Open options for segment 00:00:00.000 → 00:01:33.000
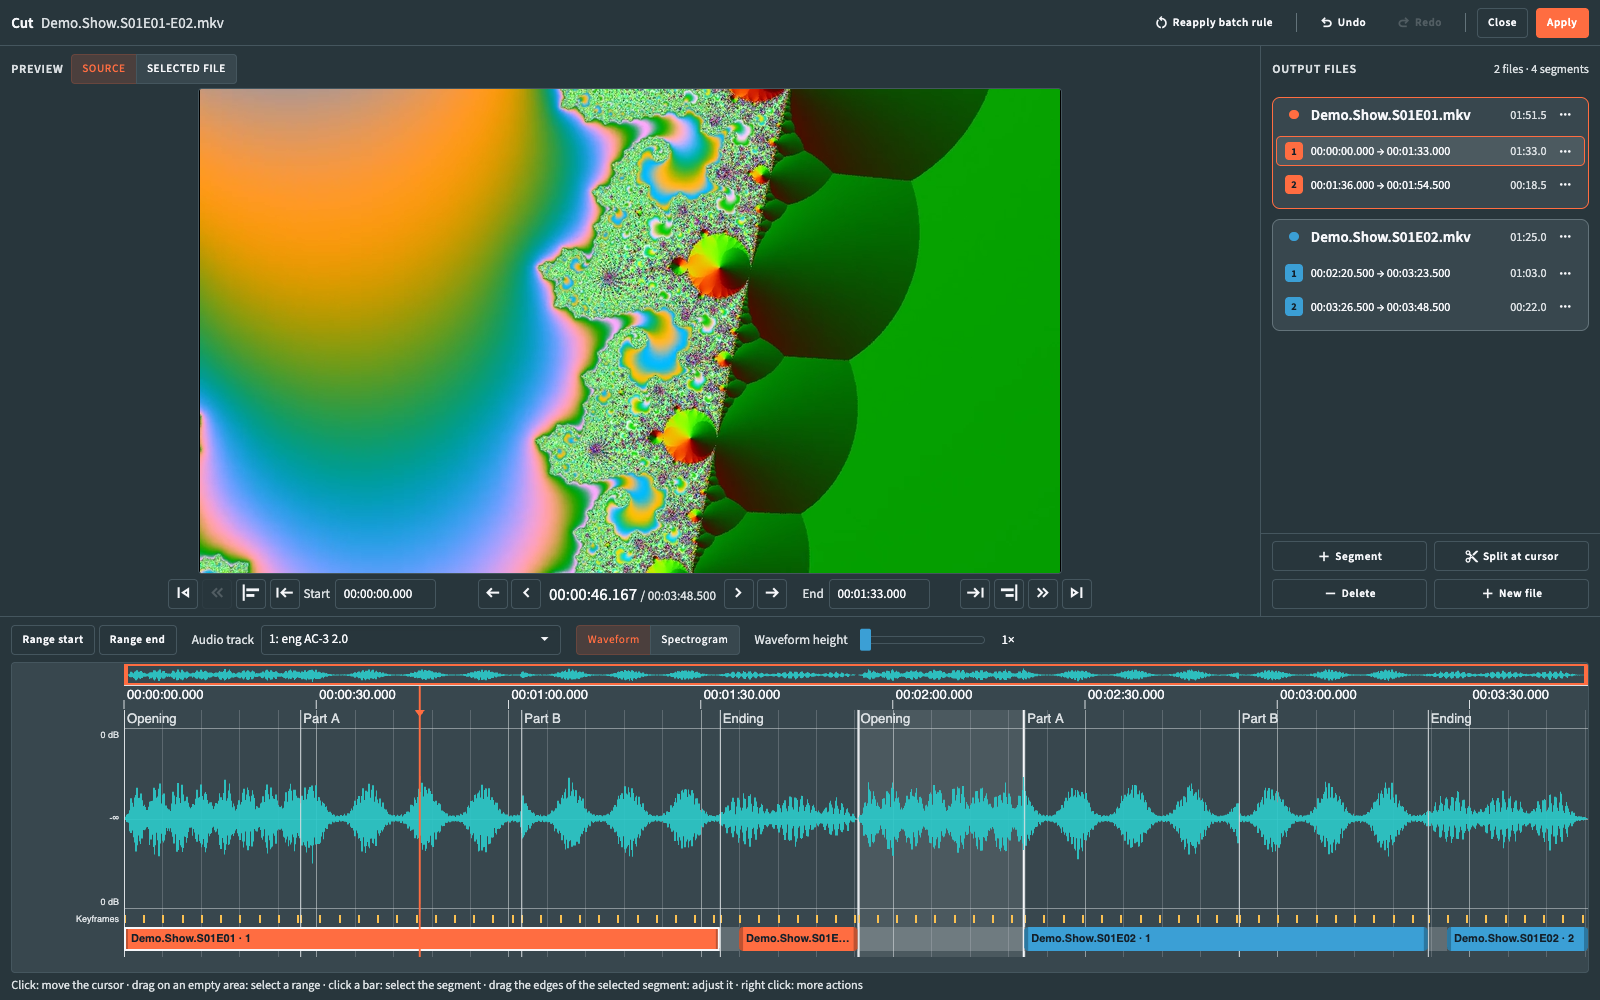The width and height of the screenshot is (1600, 1000). point(1565,151)
